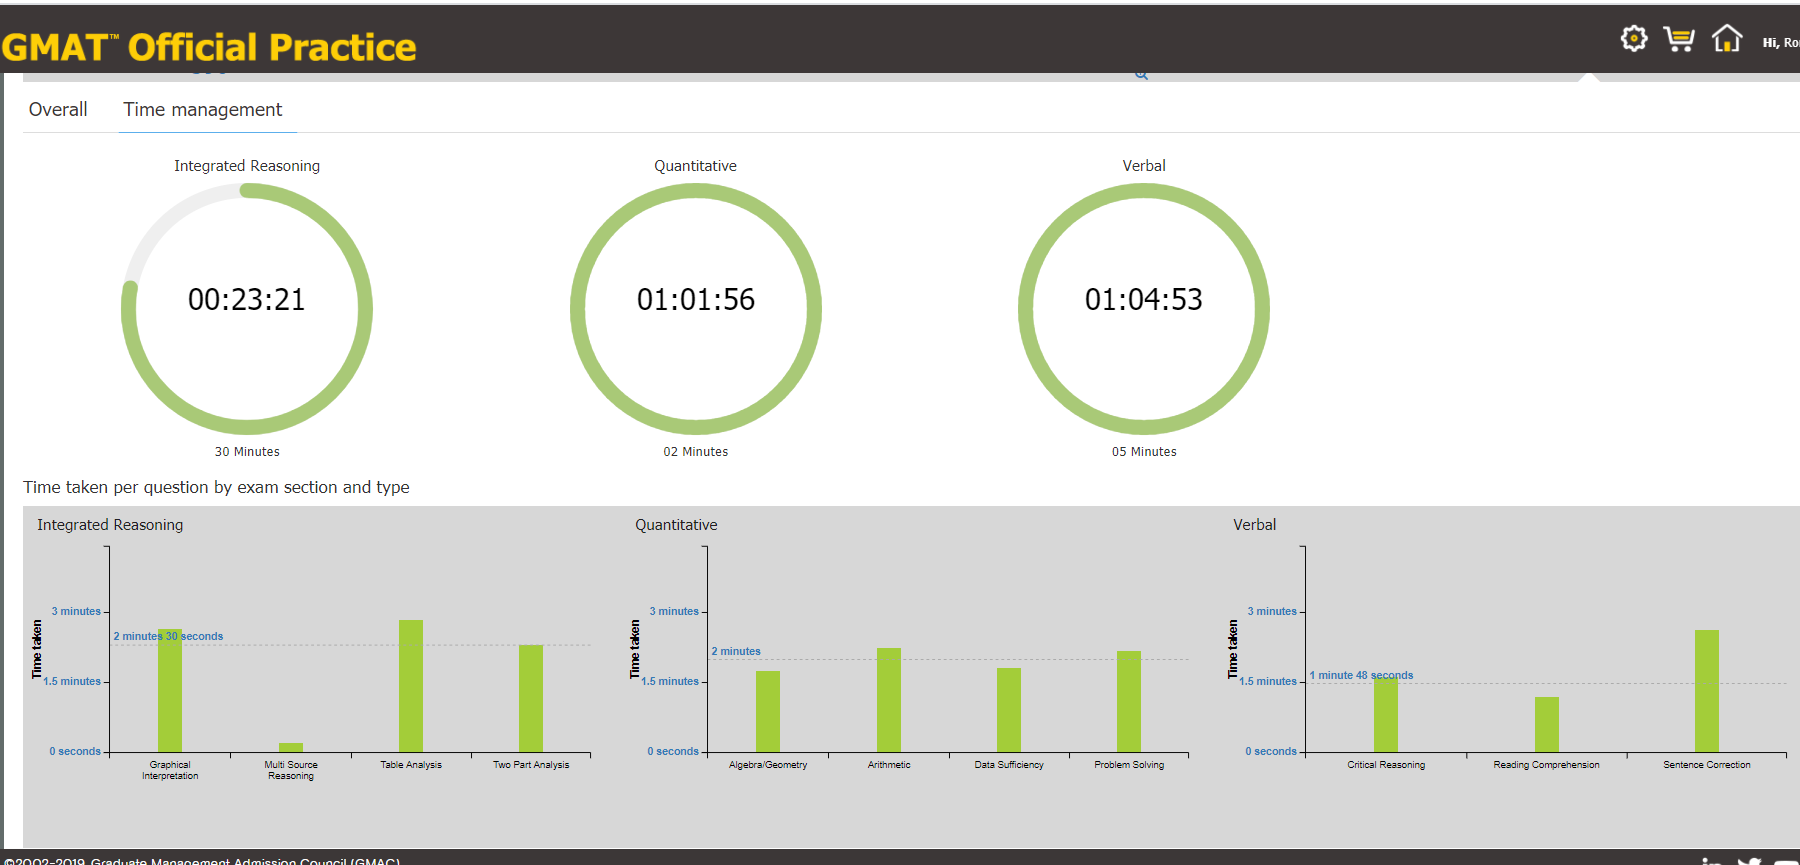Select the Problem Solving bar
Viewport: 1800px width, 865px height.
(1129, 701)
